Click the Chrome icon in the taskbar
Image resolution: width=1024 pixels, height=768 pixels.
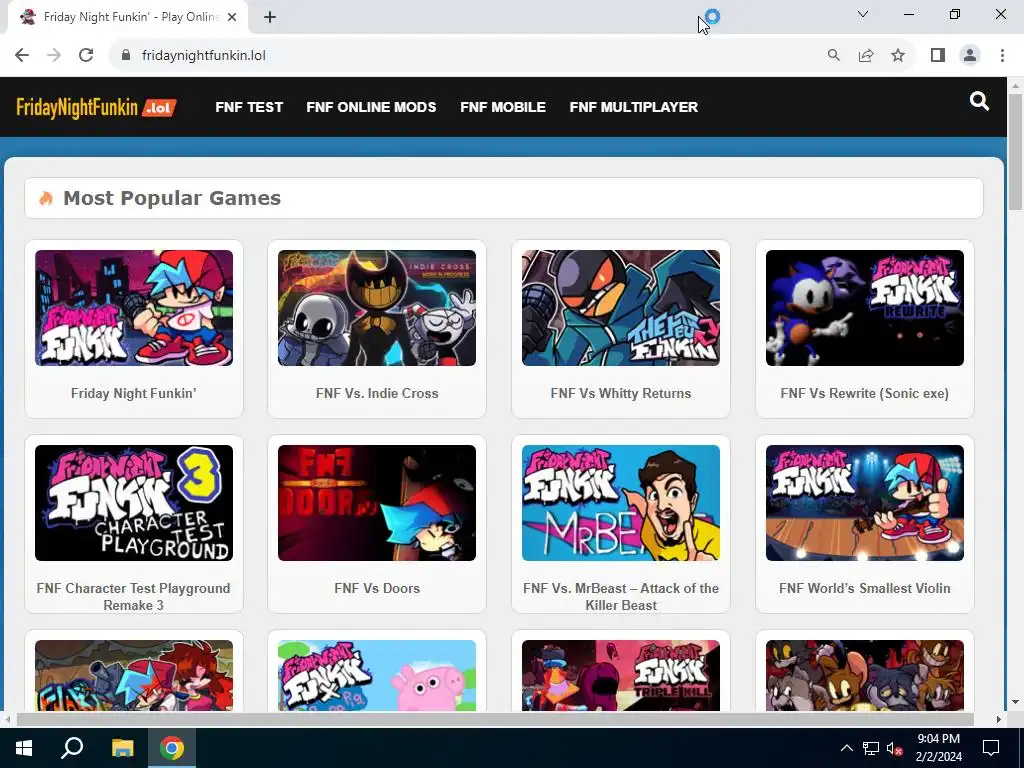pos(172,748)
